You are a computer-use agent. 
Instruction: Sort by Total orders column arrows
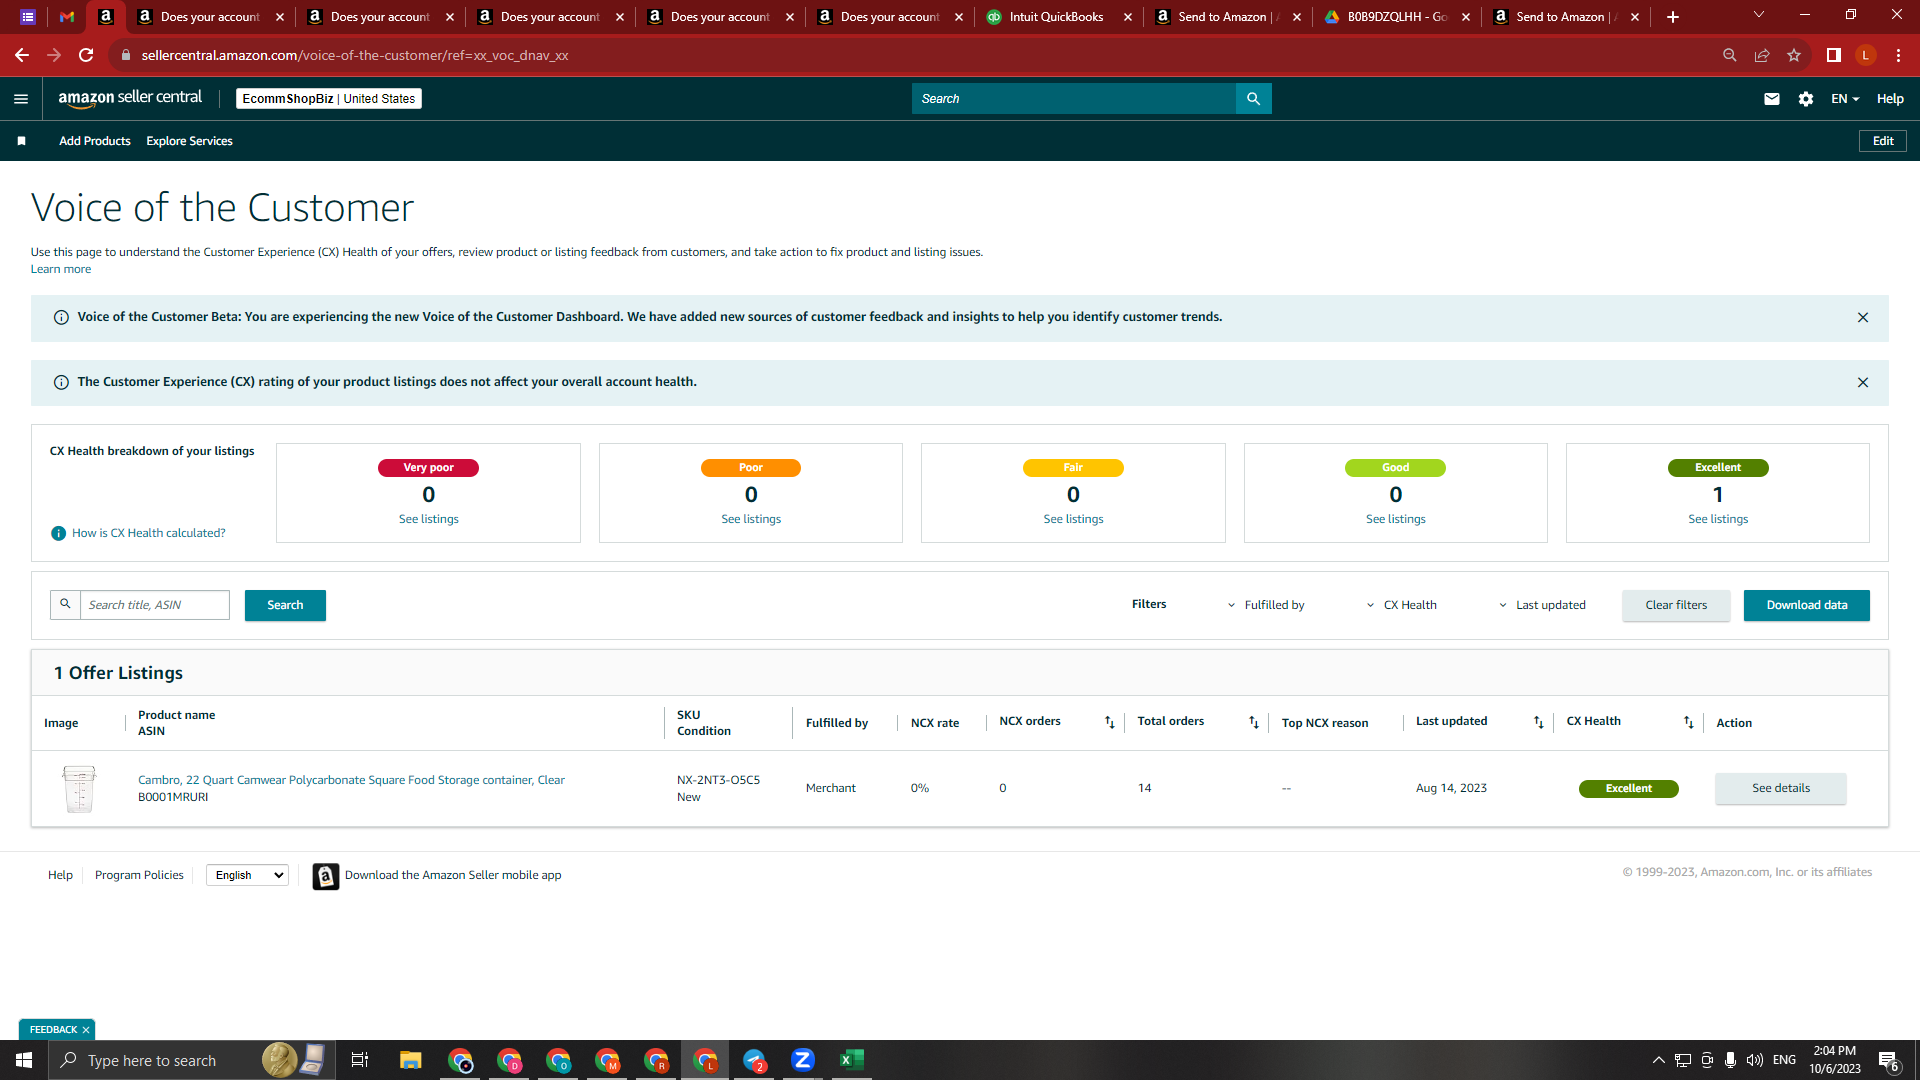tap(1253, 722)
